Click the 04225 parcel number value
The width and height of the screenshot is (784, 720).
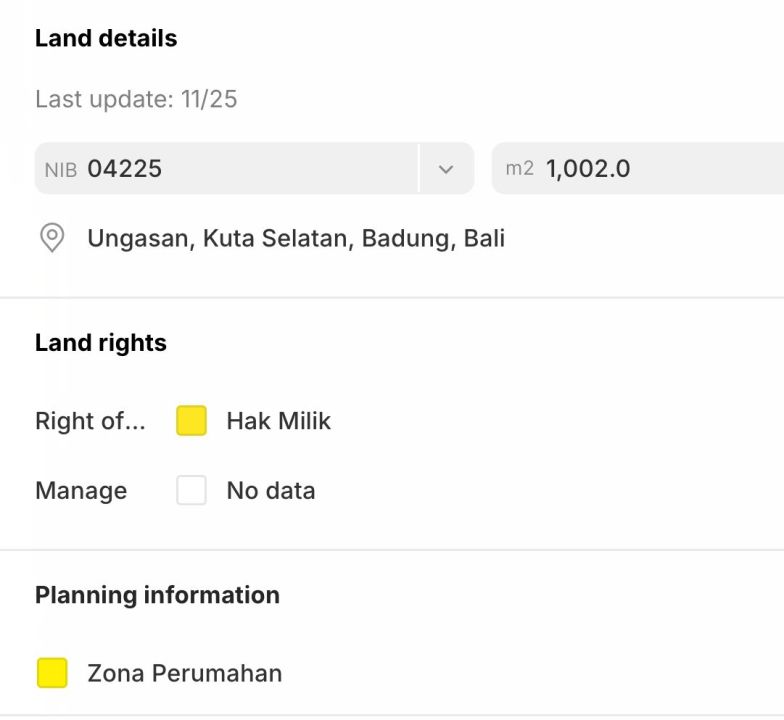(124, 169)
